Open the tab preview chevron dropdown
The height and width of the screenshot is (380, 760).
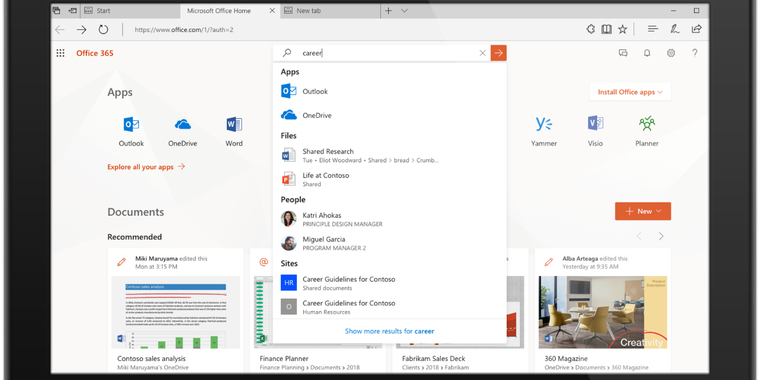click(x=404, y=11)
